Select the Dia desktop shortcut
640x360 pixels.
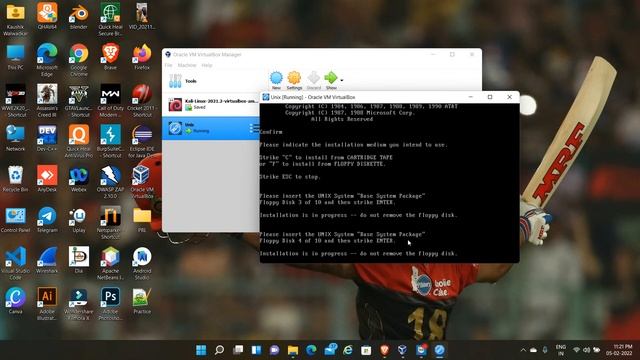79,260
